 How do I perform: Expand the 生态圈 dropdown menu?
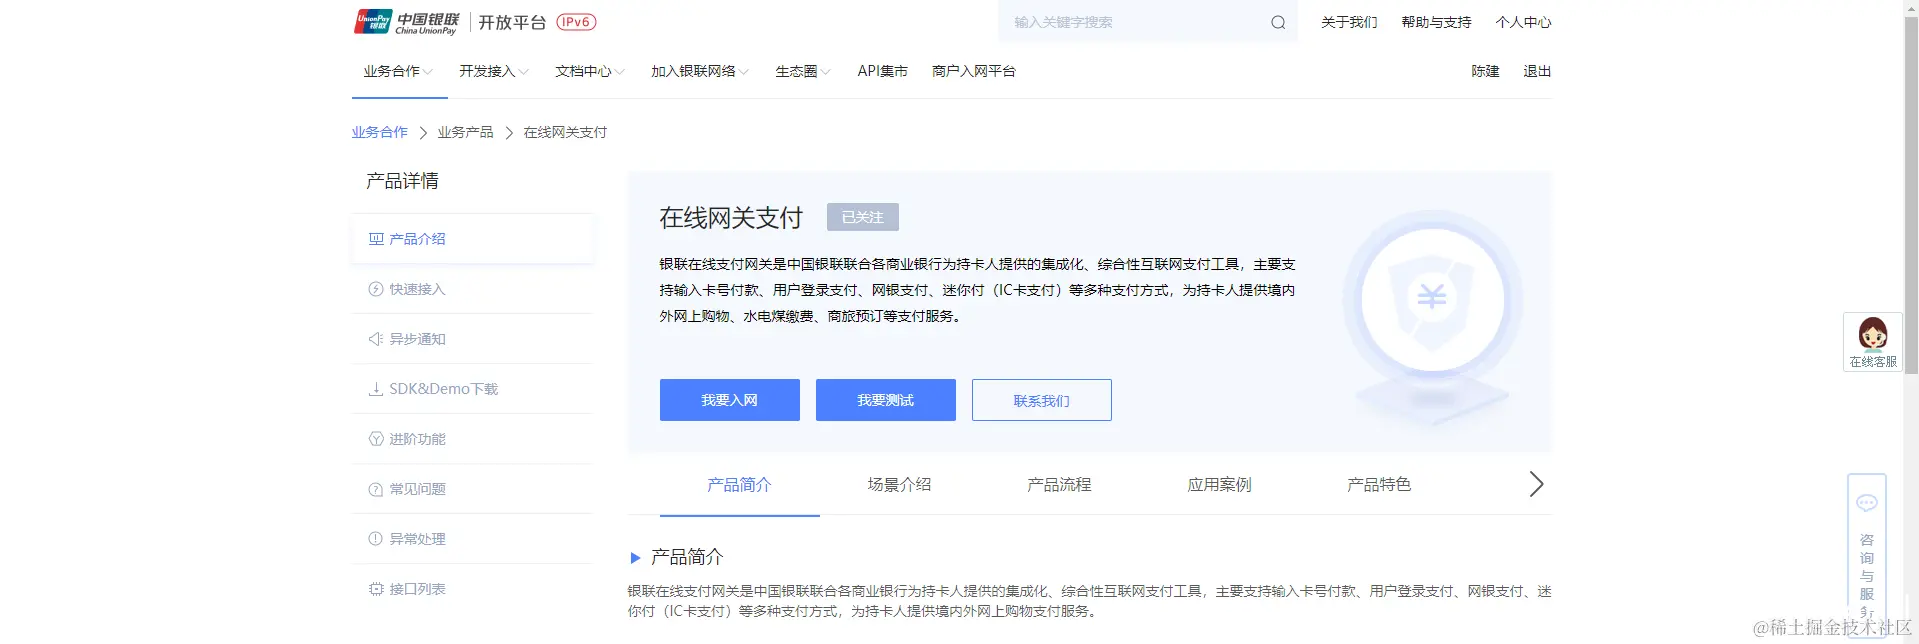[x=803, y=71]
